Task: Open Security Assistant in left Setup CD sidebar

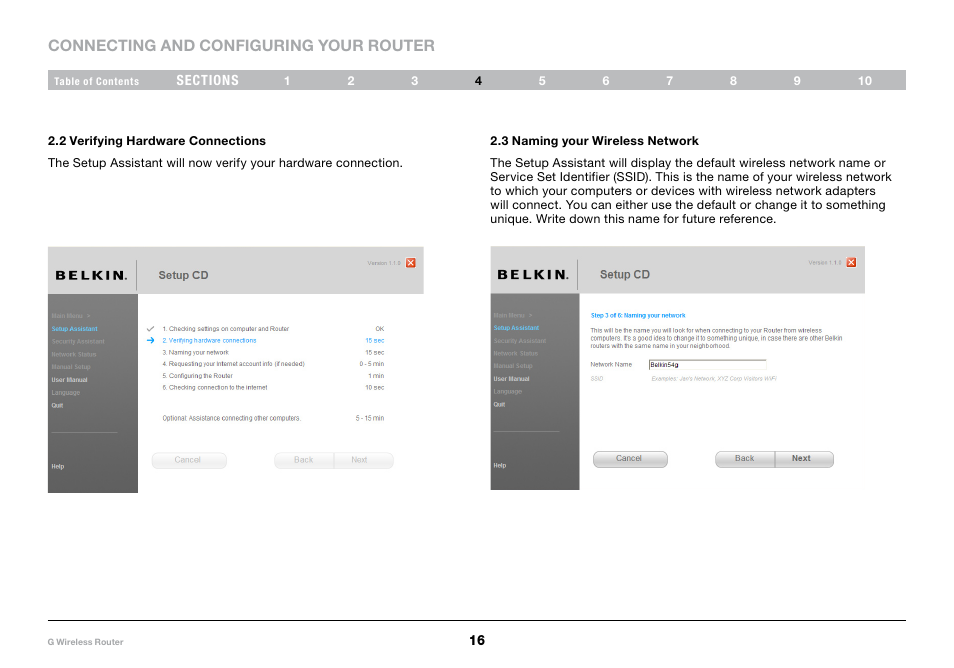Action: point(78,341)
